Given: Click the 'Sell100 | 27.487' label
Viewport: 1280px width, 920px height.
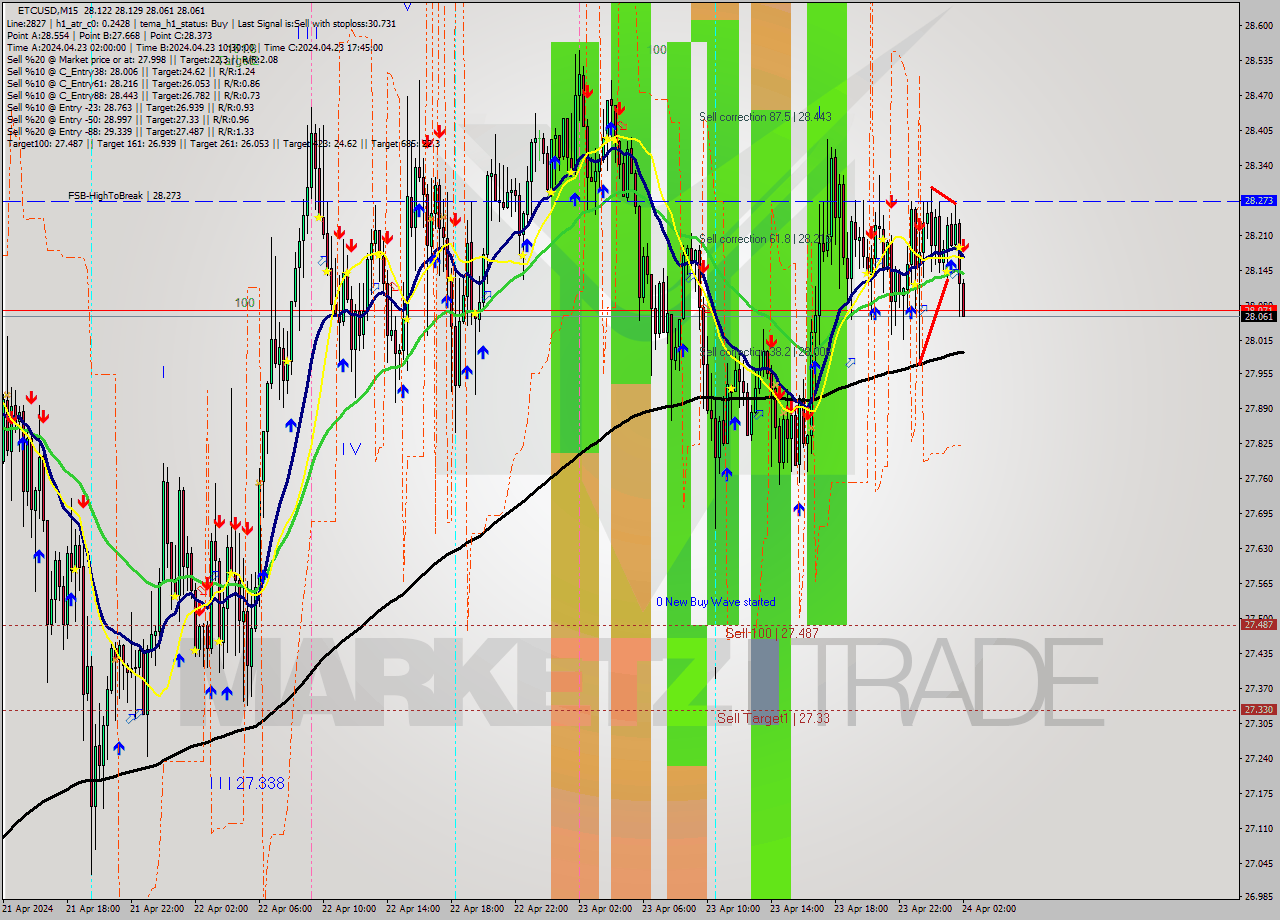Looking at the screenshot, I should (x=772, y=633).
